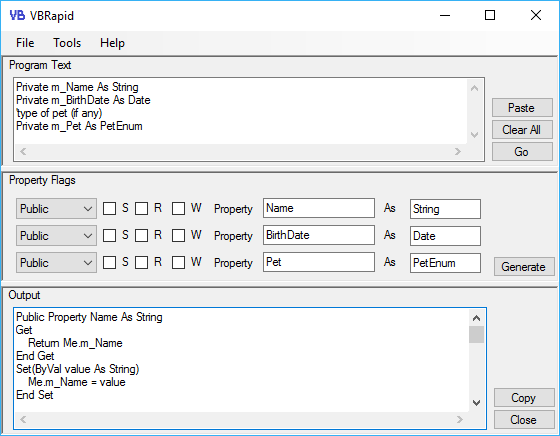Open the Public dropdown for Name property
The image size is (560, 436).
[x=56, y=209]
